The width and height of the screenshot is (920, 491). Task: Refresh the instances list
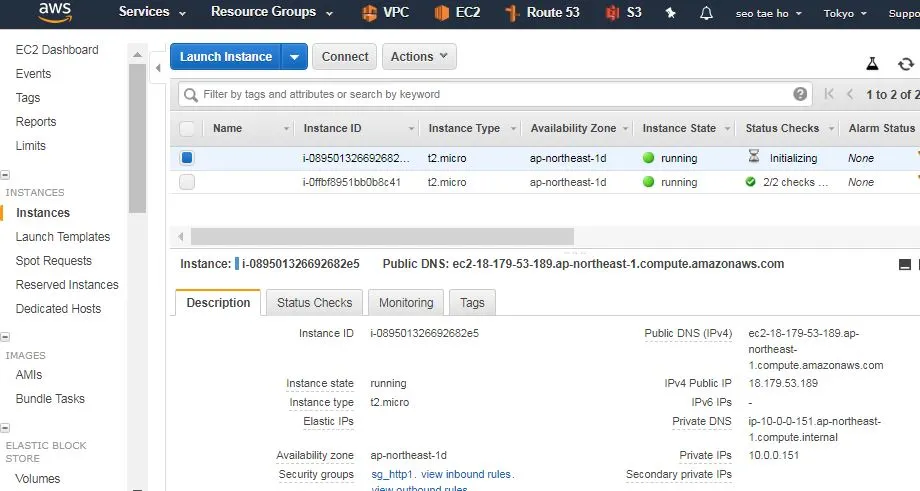906,63
